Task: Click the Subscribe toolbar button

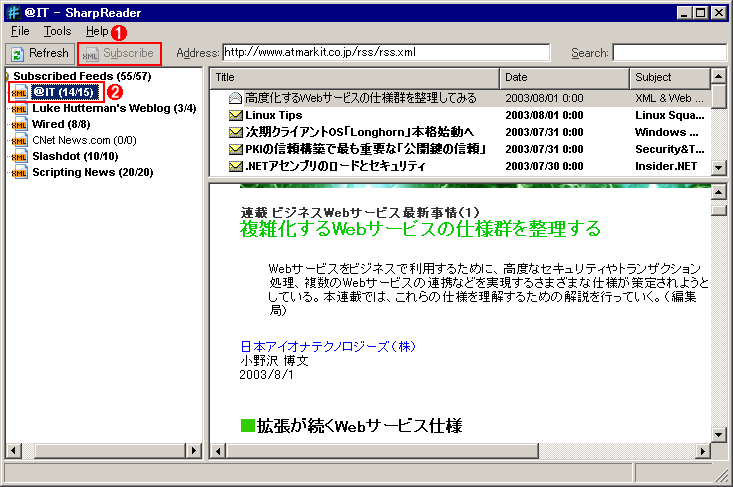Action: click(x=120, y=54)
